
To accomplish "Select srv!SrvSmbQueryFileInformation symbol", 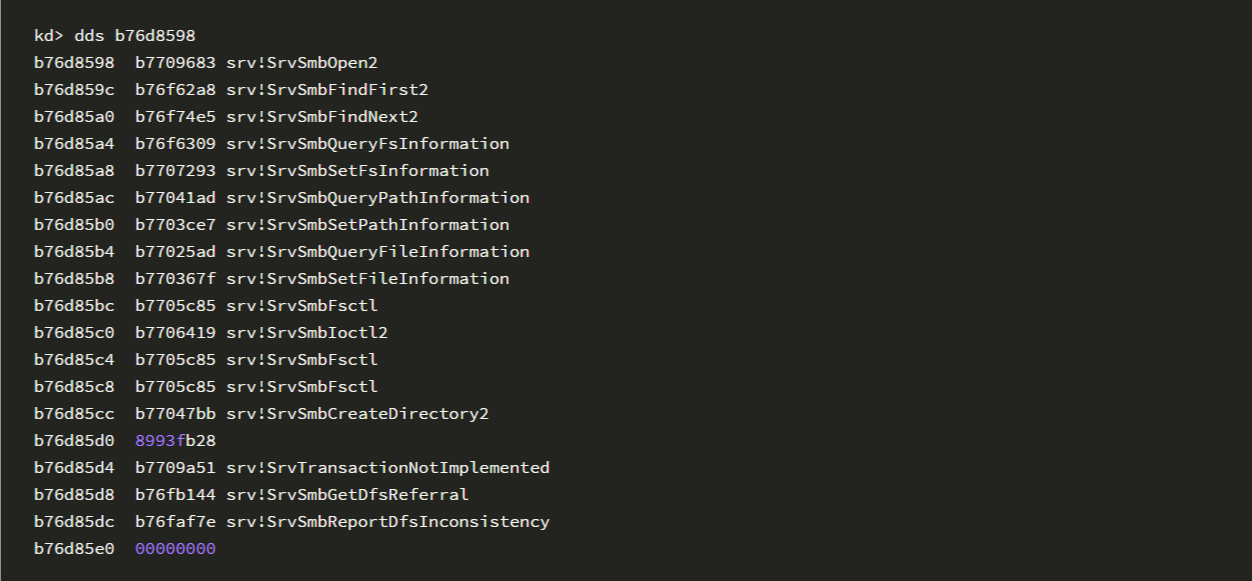I will [x=377, y=252].
